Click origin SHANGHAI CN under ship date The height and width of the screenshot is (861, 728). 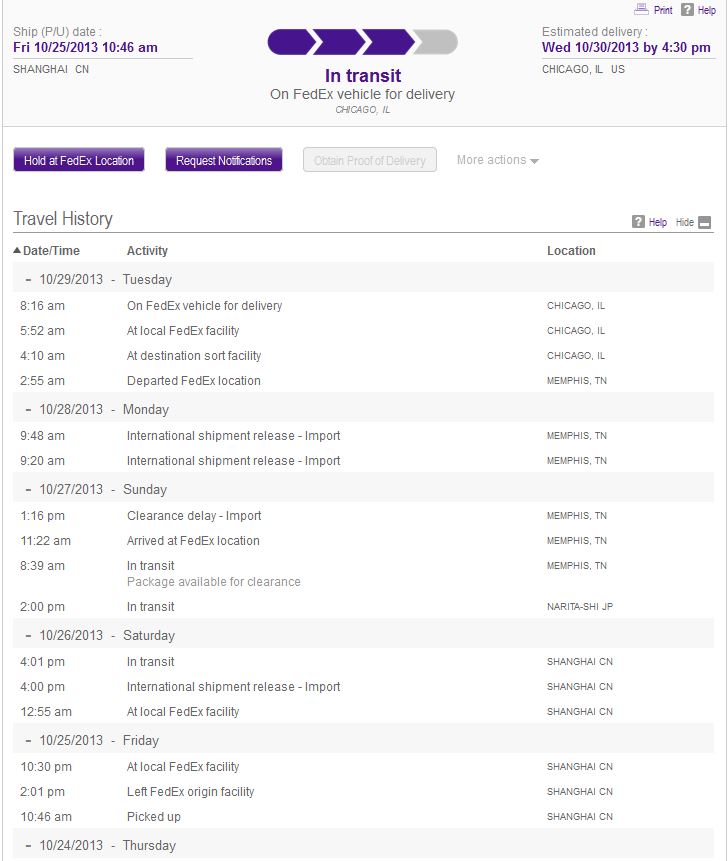coord(51,69)
